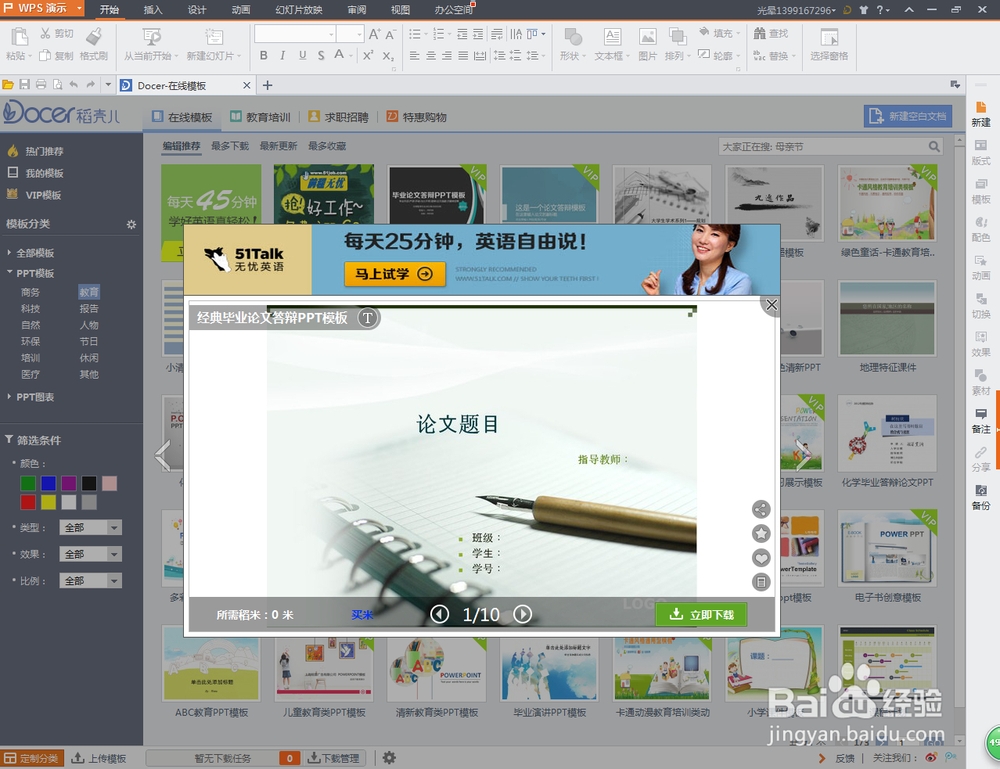Viewport: 1000px width, 769px height.
Task: Click the Strikethrough S icon
Action: 321,55
